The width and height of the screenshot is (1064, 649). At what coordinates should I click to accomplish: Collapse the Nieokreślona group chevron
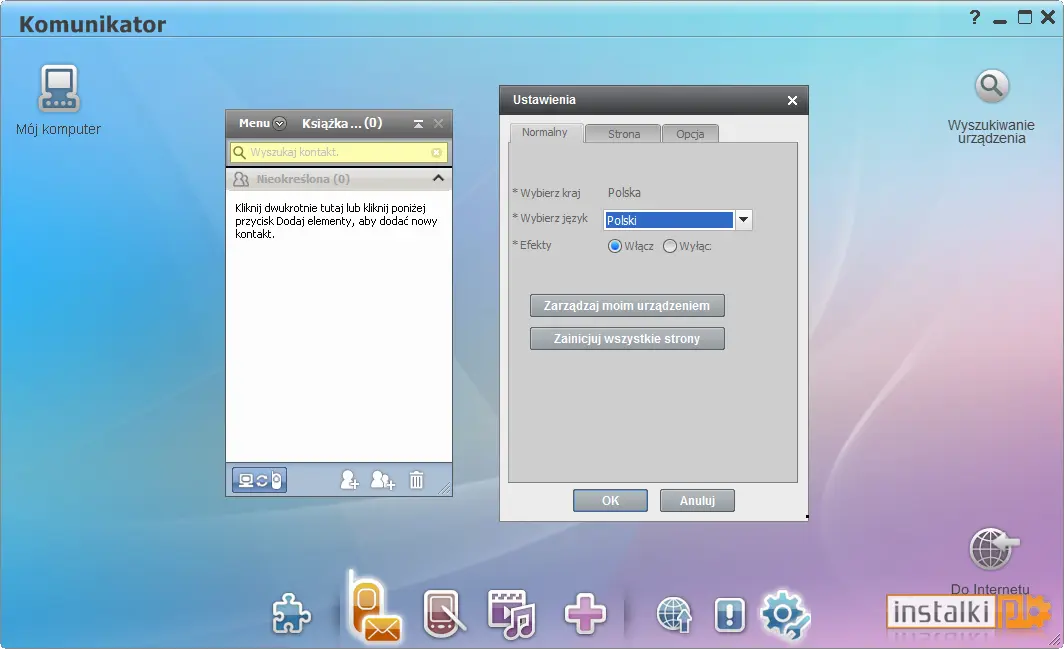(x=438, y=179)
